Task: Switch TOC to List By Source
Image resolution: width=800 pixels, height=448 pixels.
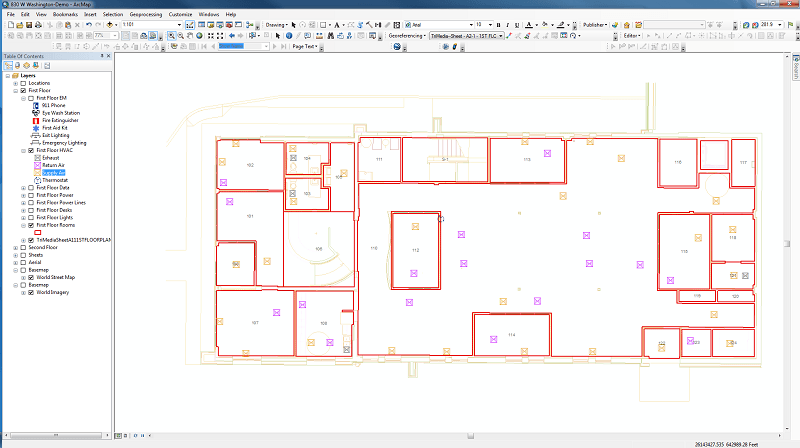Action: click(18, 65)
